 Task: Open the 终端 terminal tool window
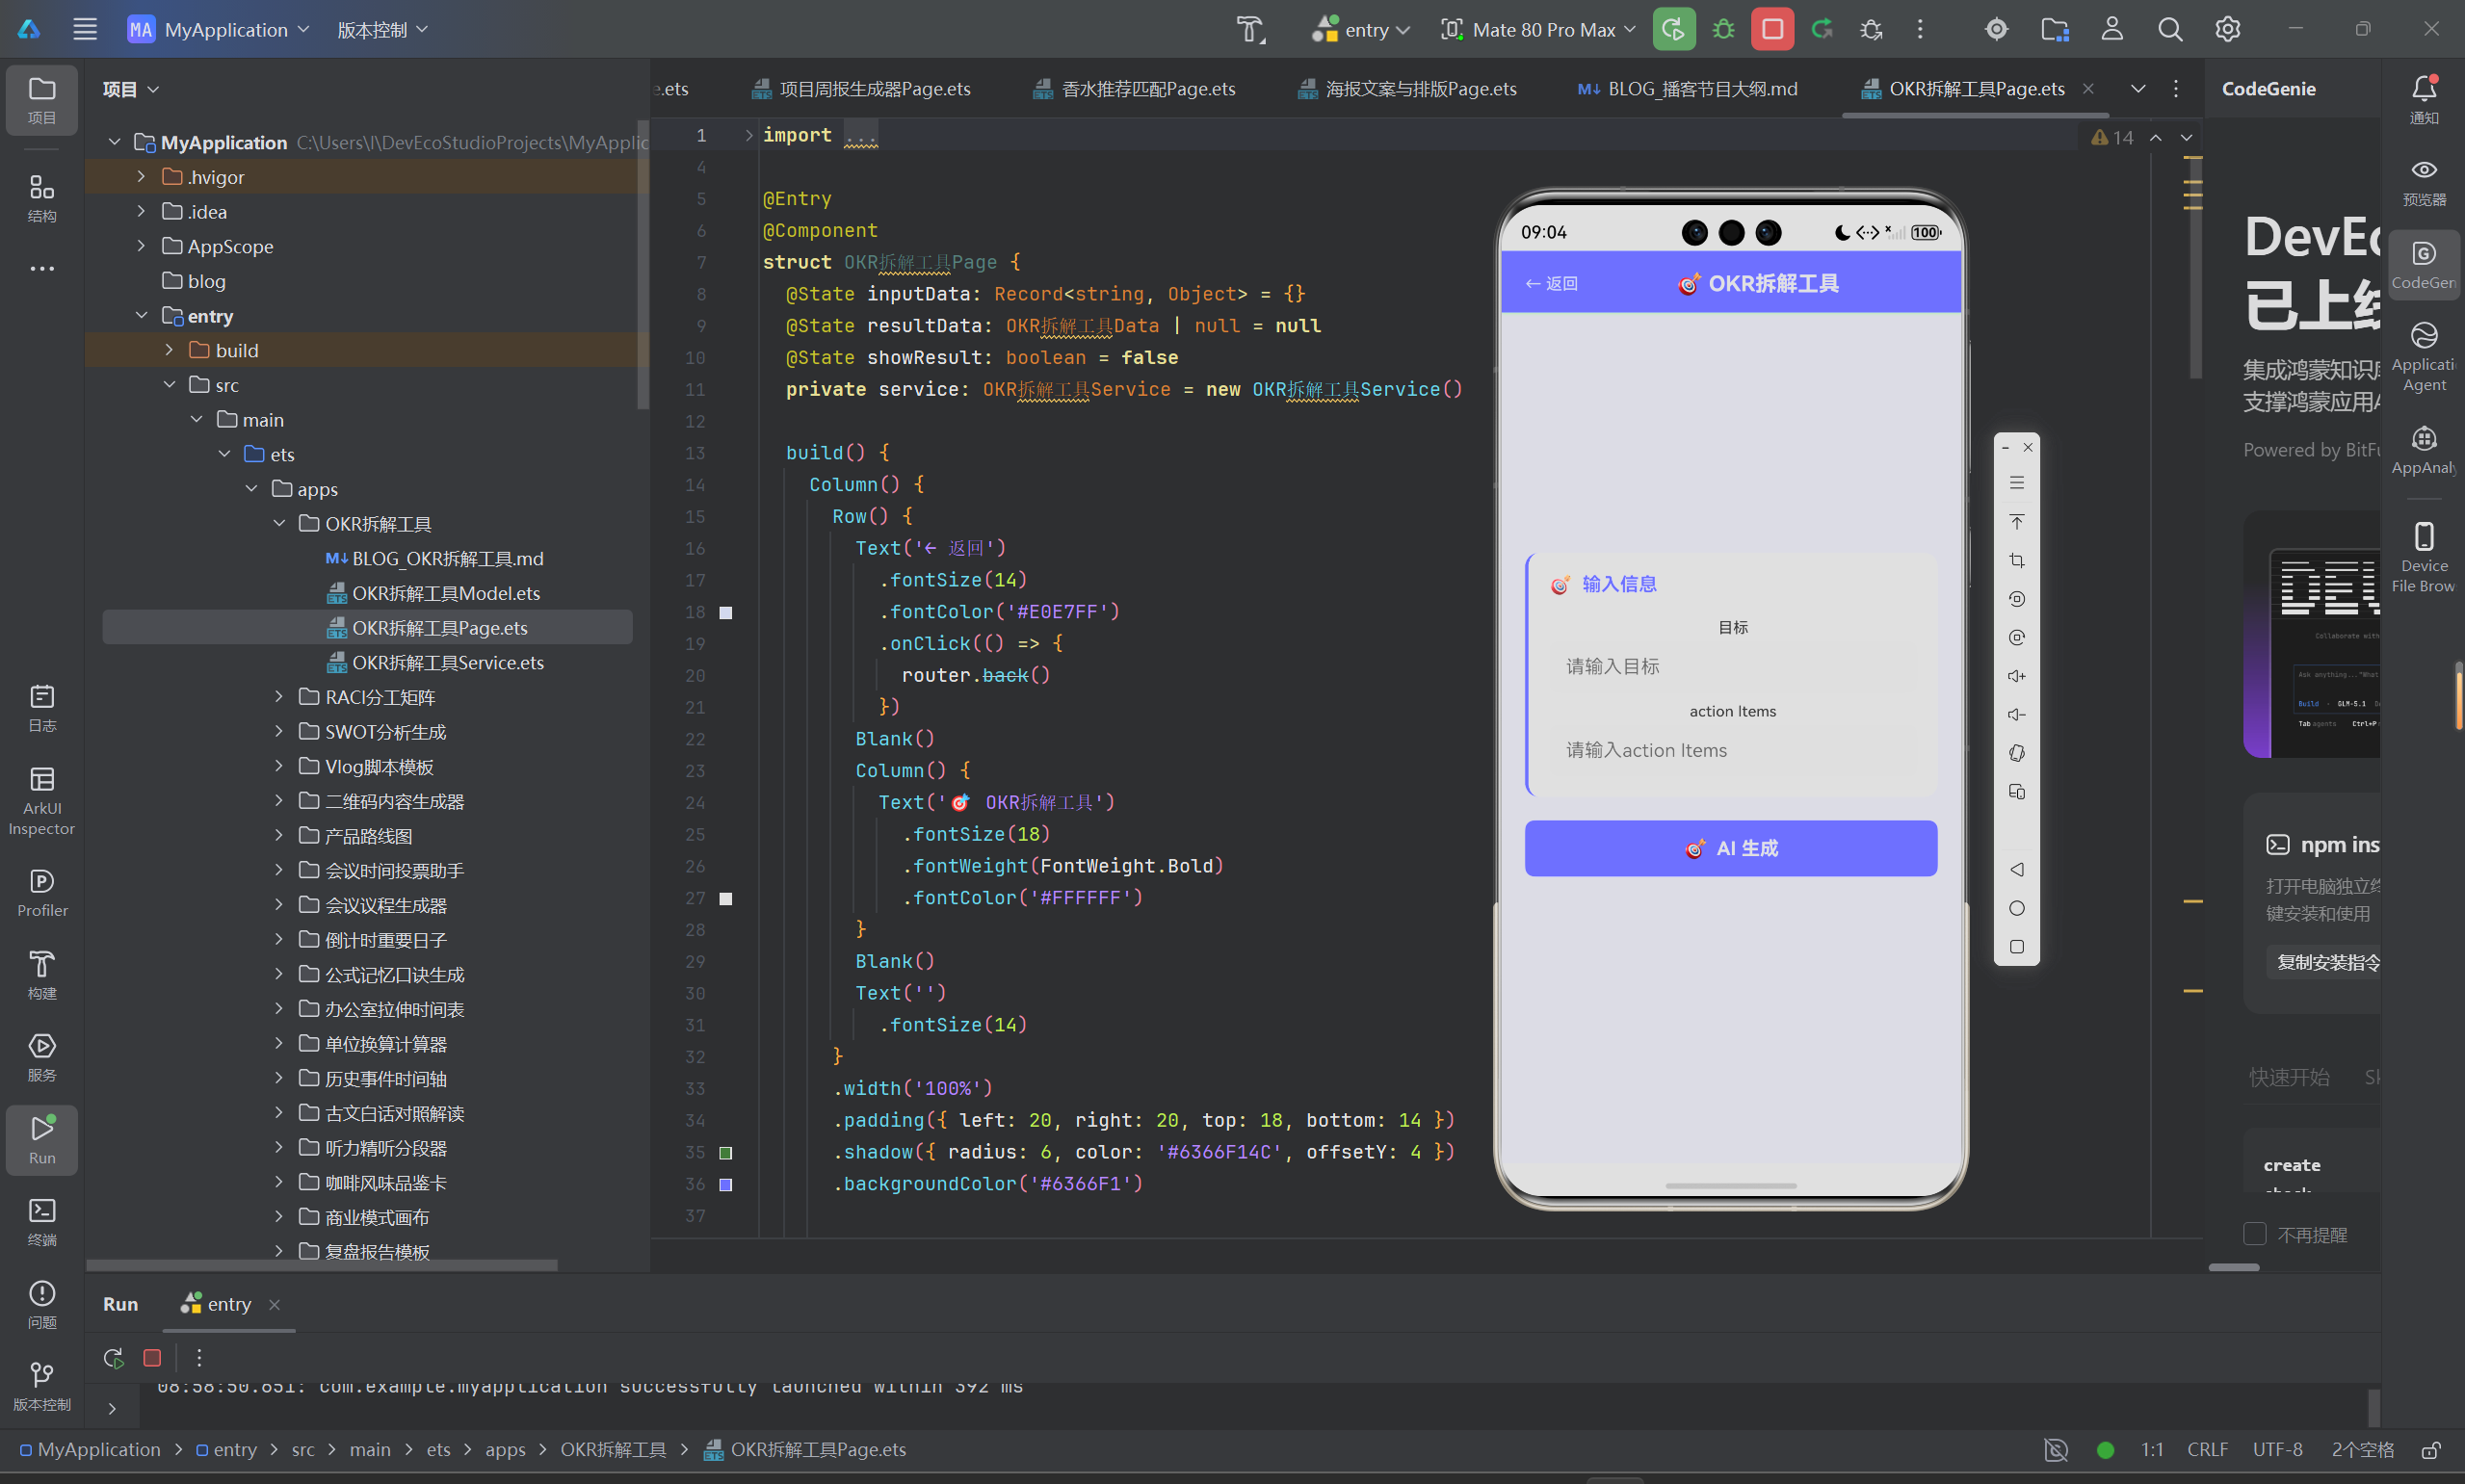[42, 1222]
